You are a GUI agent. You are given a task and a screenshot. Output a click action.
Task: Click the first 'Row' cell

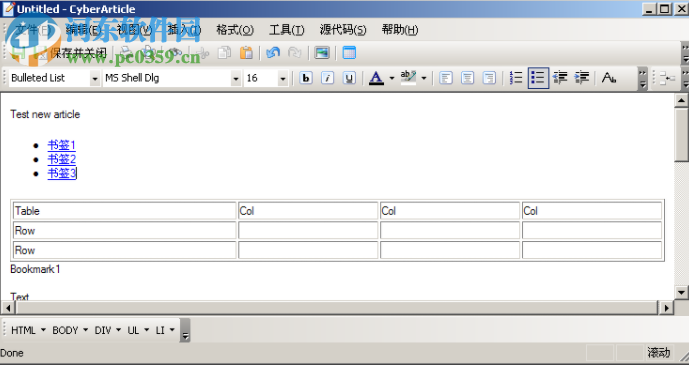click(x=125, y=230)
